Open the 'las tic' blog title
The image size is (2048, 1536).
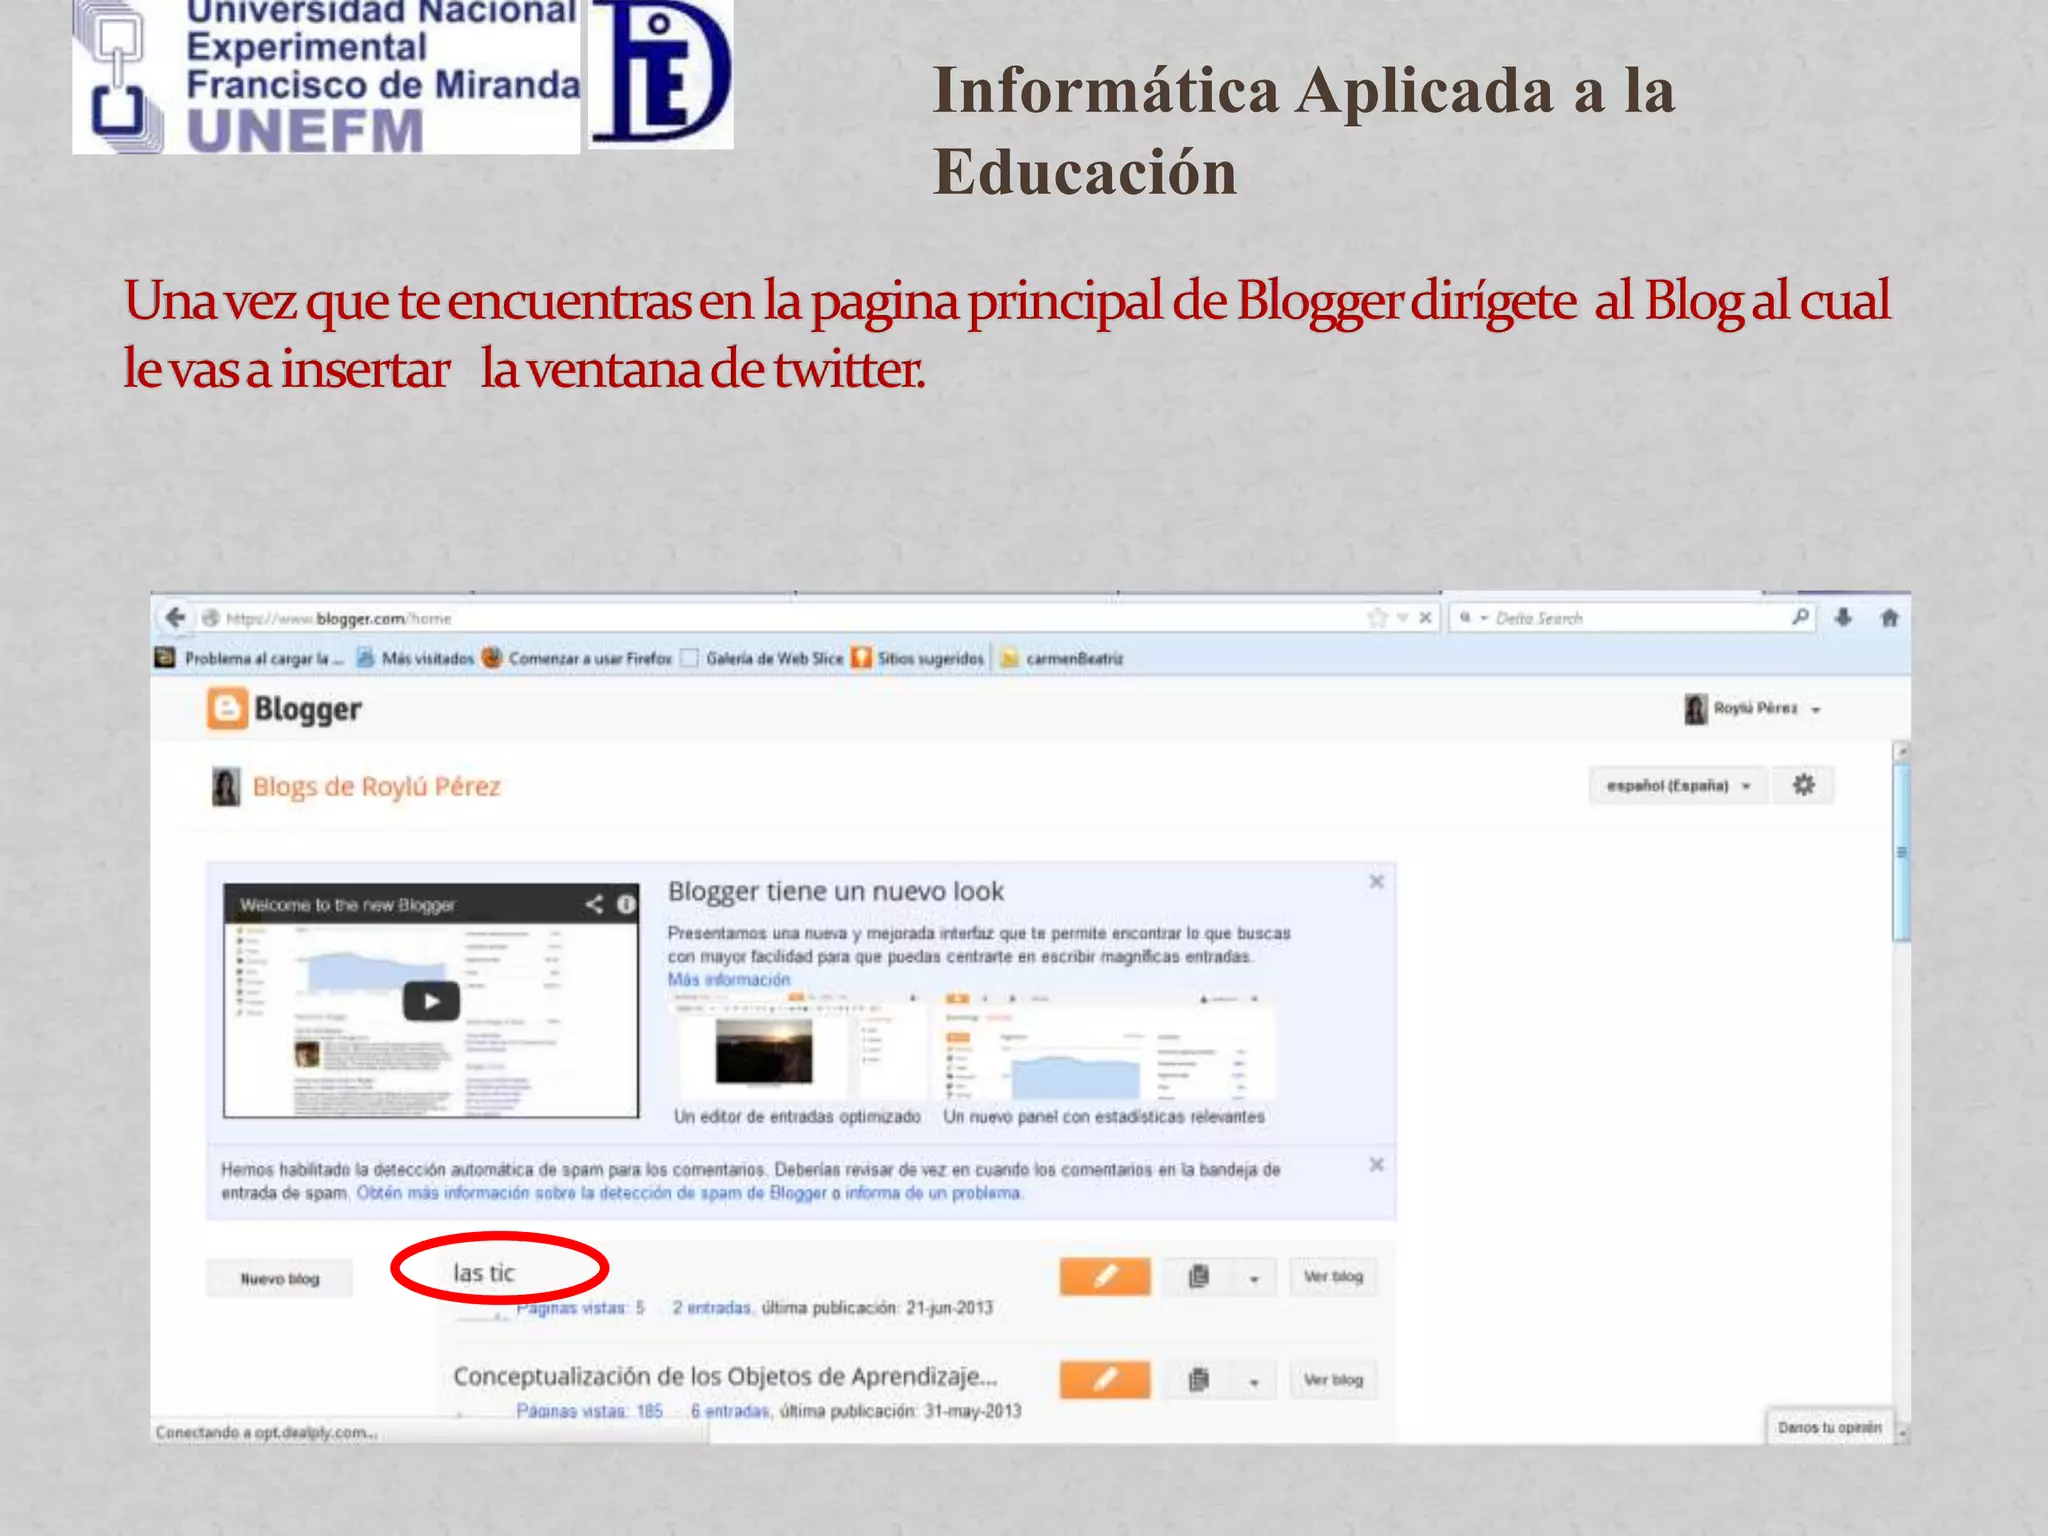coord(484,1273)
